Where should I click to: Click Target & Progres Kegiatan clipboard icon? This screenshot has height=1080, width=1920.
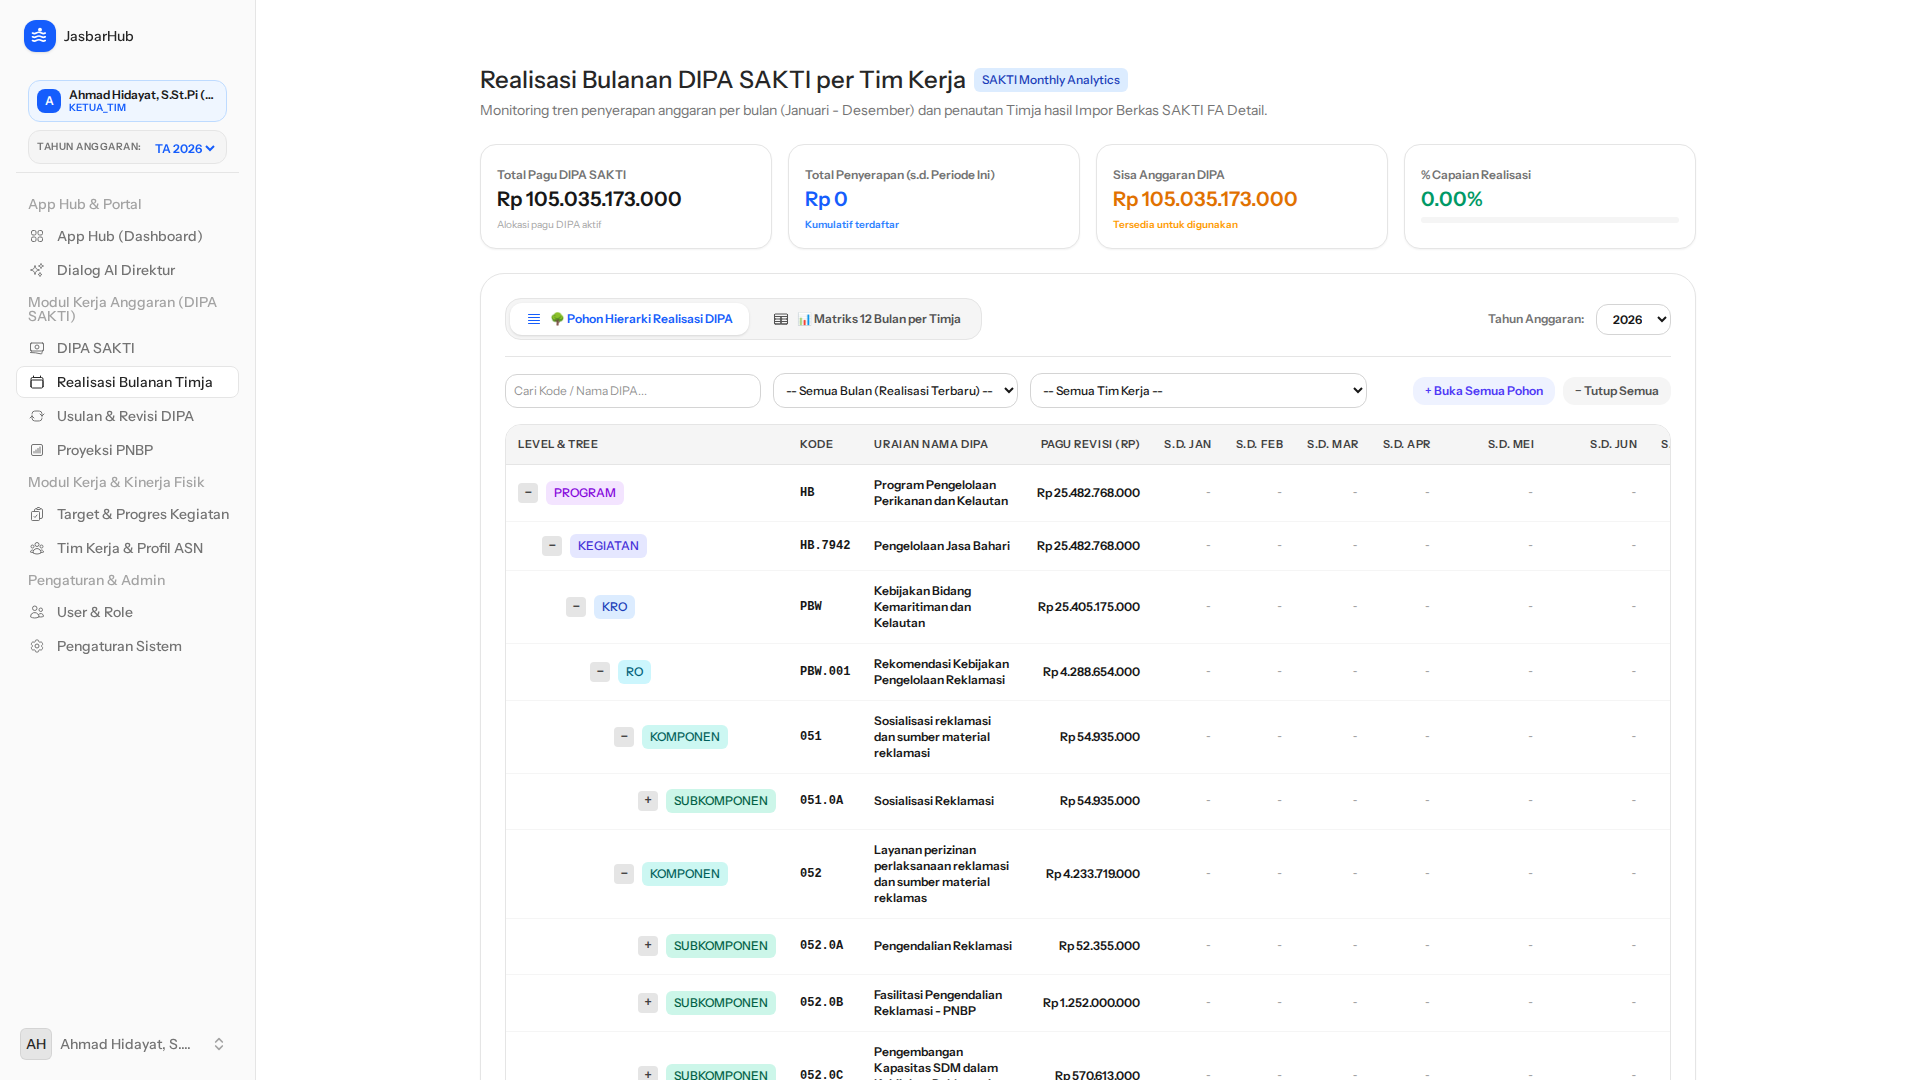point(37,514)
